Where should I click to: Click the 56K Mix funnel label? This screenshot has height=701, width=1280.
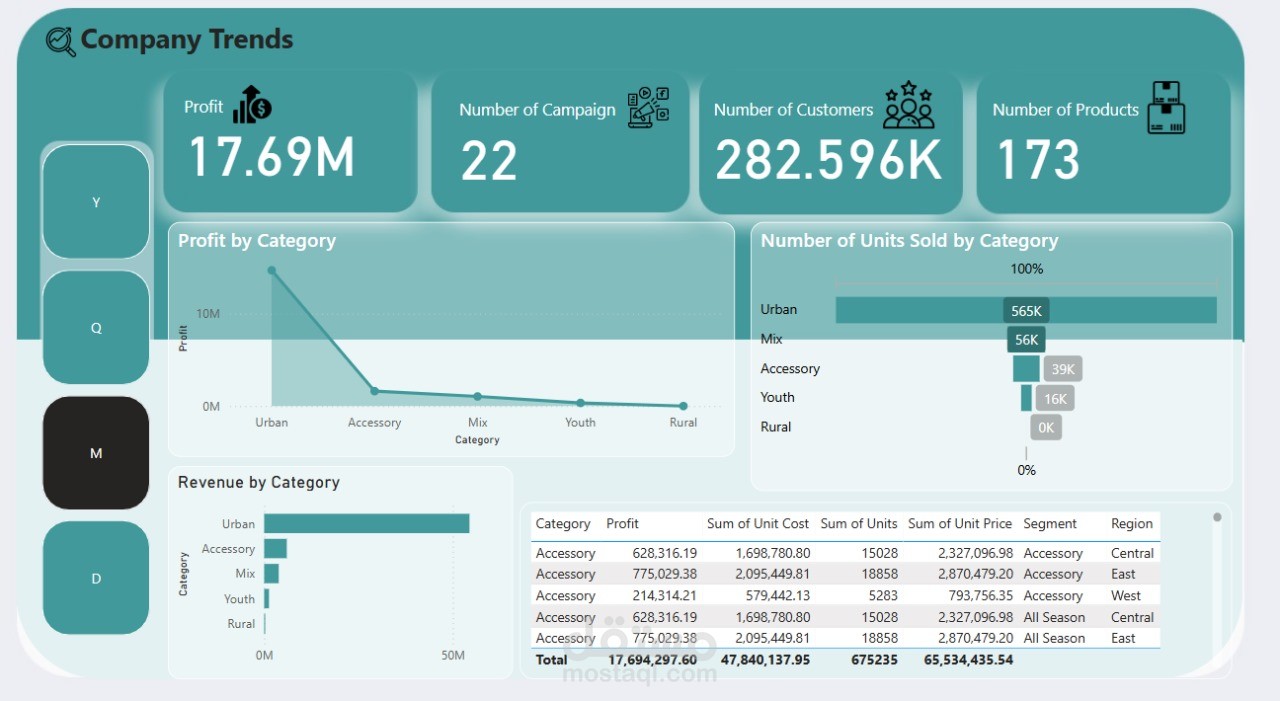(1026, 339)
